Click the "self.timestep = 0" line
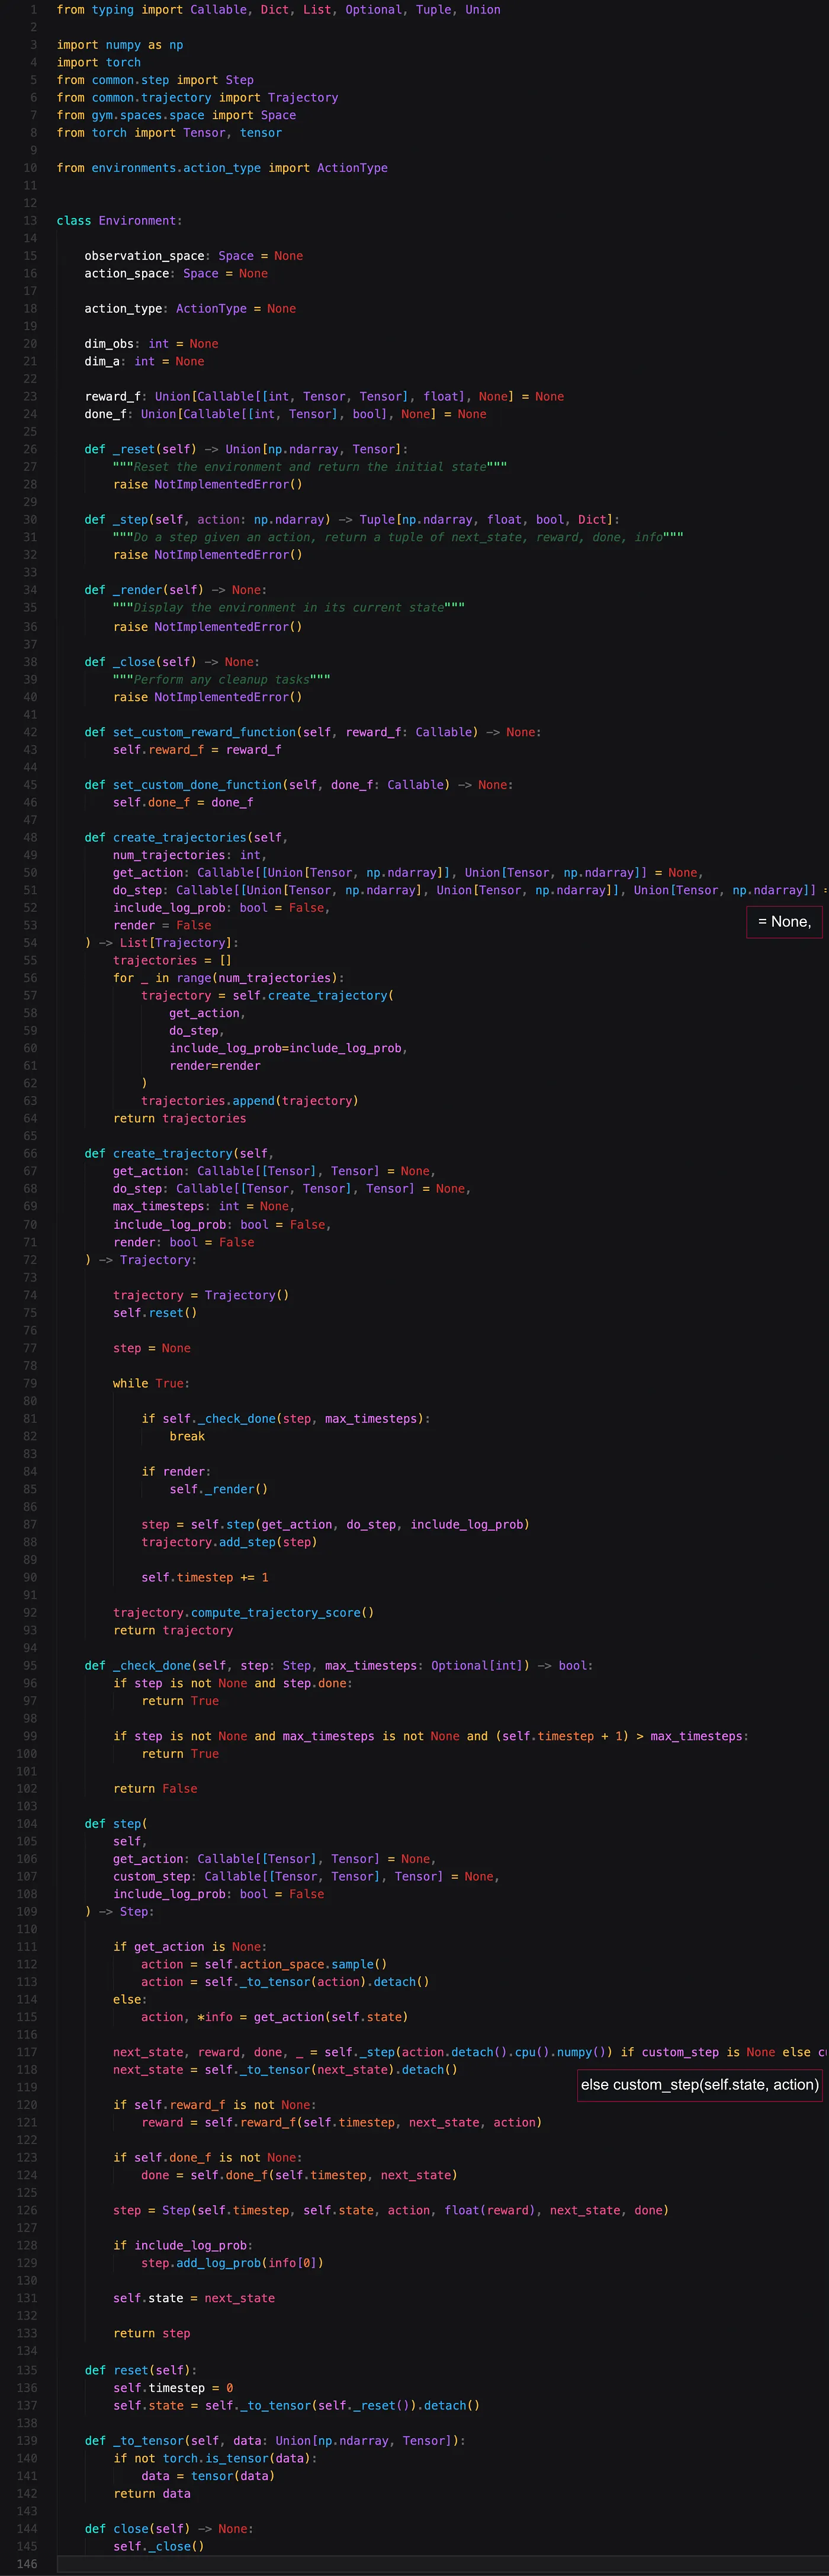The height and width of the screenshot is (2576, 829). tap(173, 2388)
